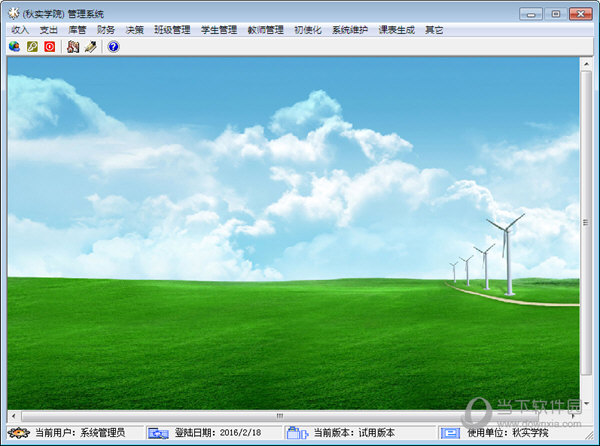This screenshot has width=600, height=446.
Task: Open the 支出 menu
Action: pyautogui.click(x=49, y=30)
